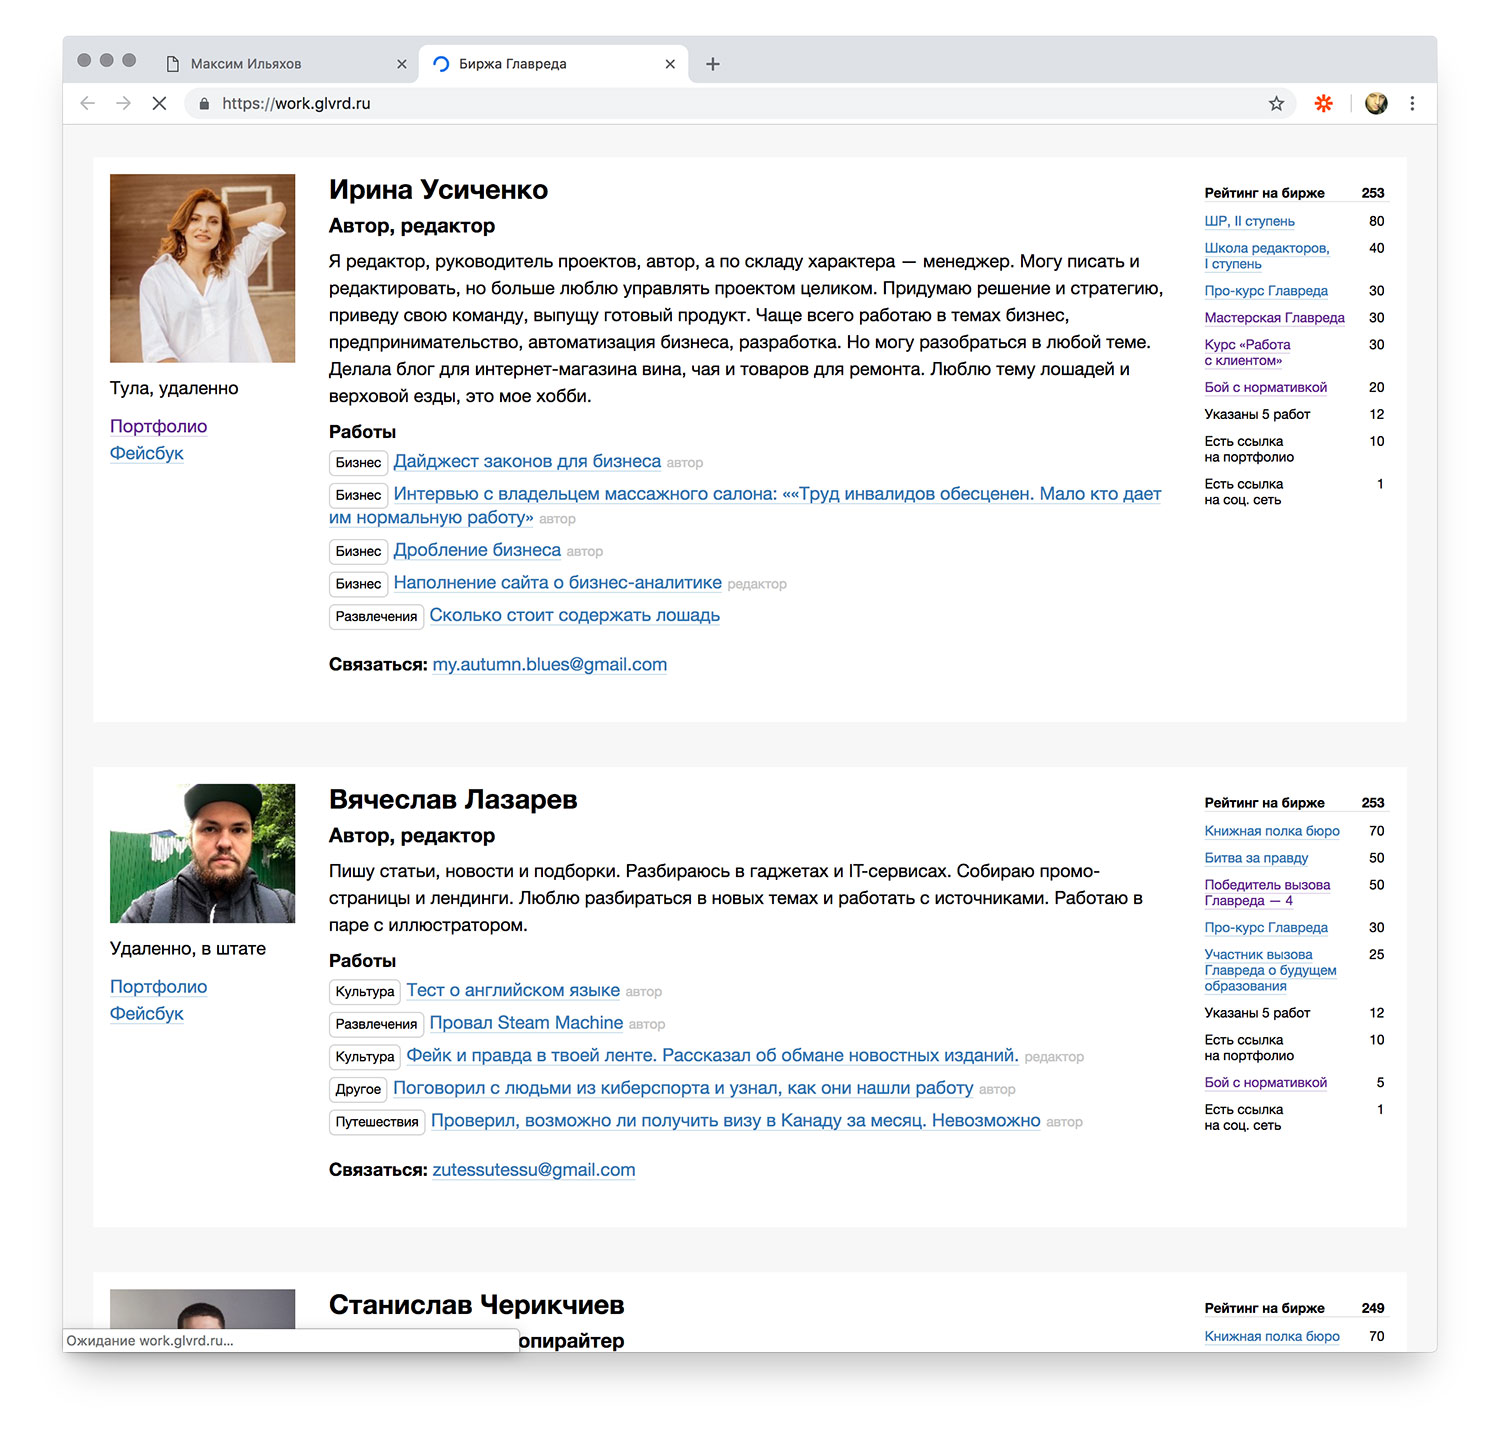Email my.autumn.blues@gmail.com

(549, 664)
